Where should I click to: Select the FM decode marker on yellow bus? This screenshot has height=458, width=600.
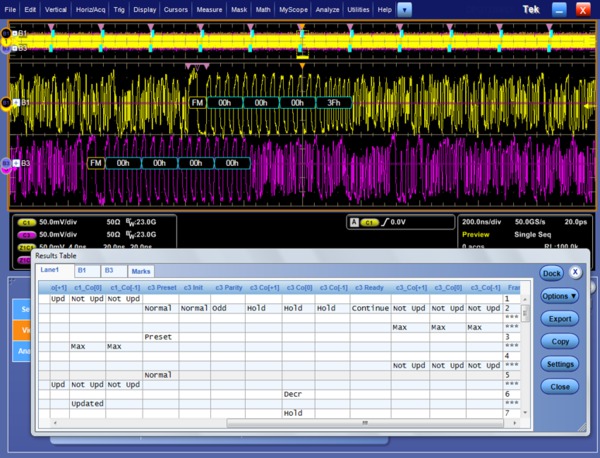coord(198,102)
